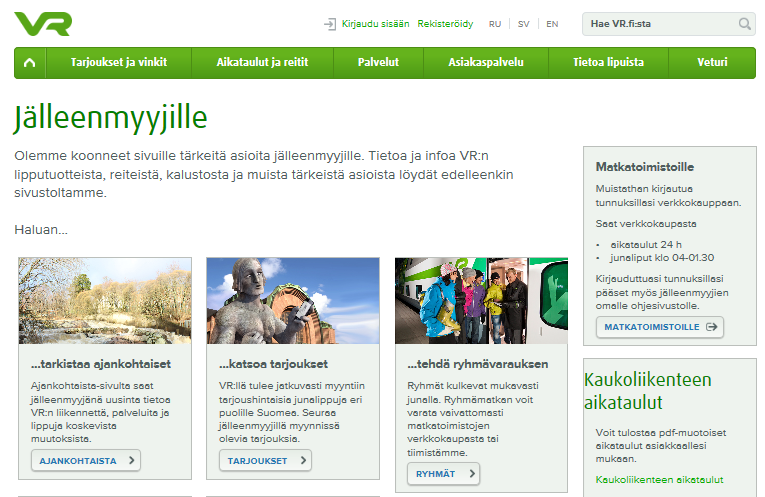
Task: Click the login arrow icon
Action: (330, 24)
